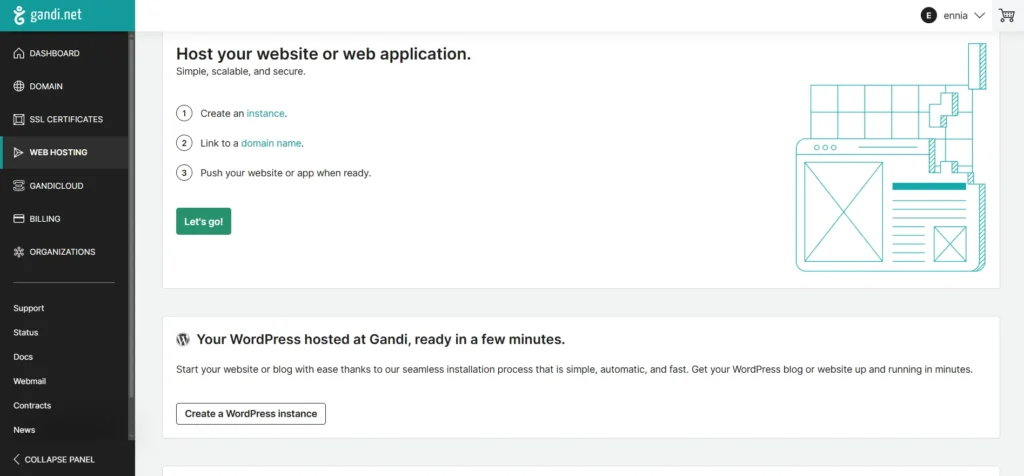This screenshot has width=1024, height=476.
Task: Click the Domain globe icon
Action: 19,86
